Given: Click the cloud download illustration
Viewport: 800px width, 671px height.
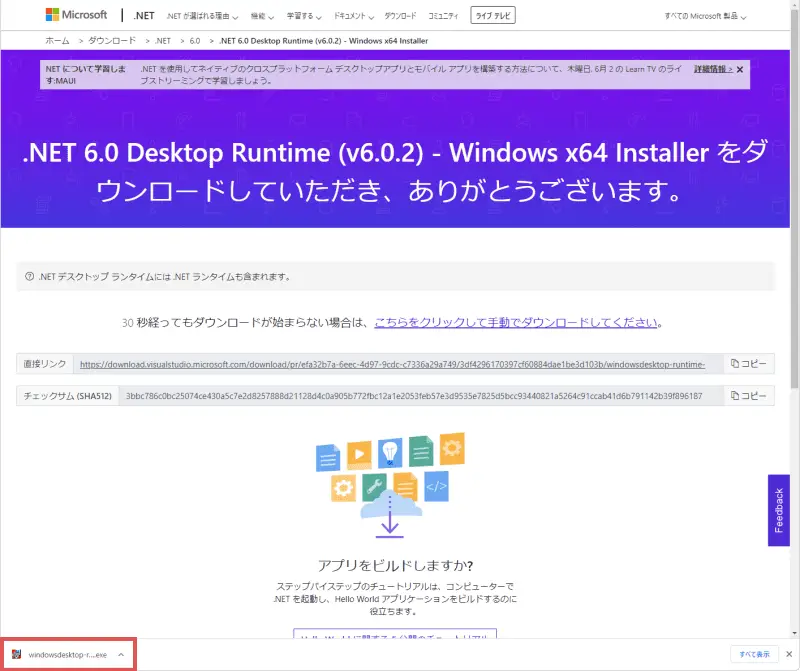Looking at the screenshot, I should click(x=391, y=486).
